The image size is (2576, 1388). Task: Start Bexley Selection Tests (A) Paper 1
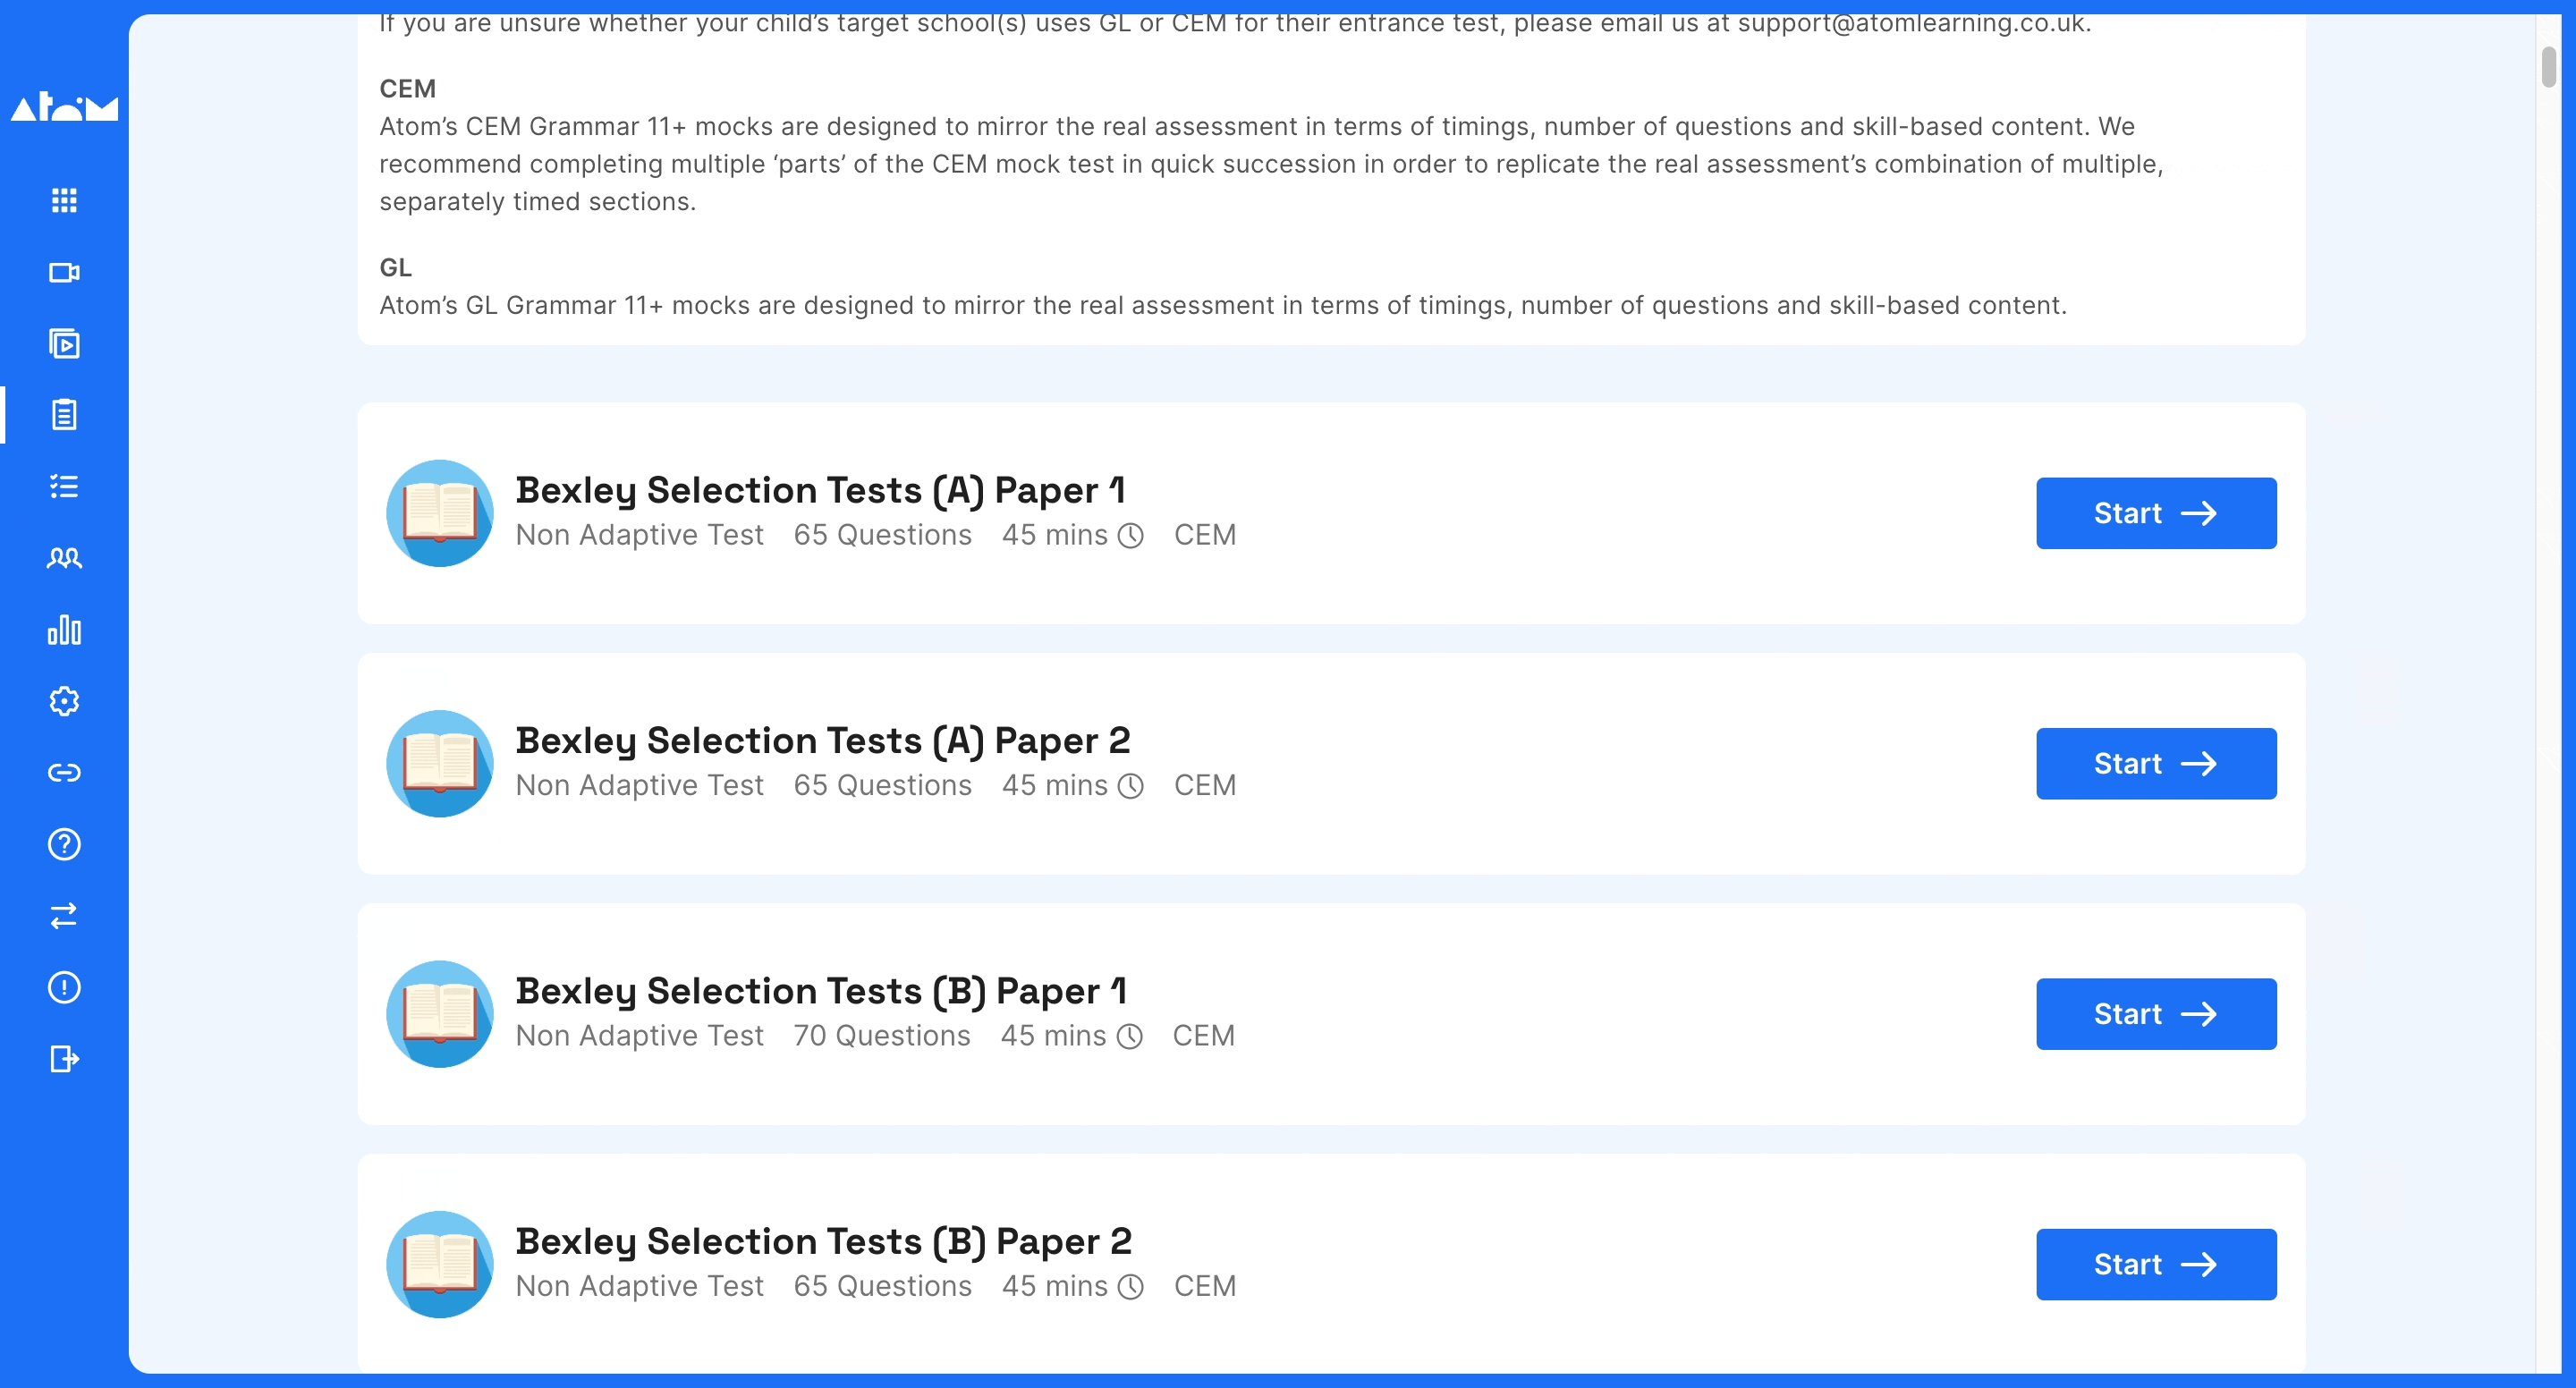pos(2156,513)
